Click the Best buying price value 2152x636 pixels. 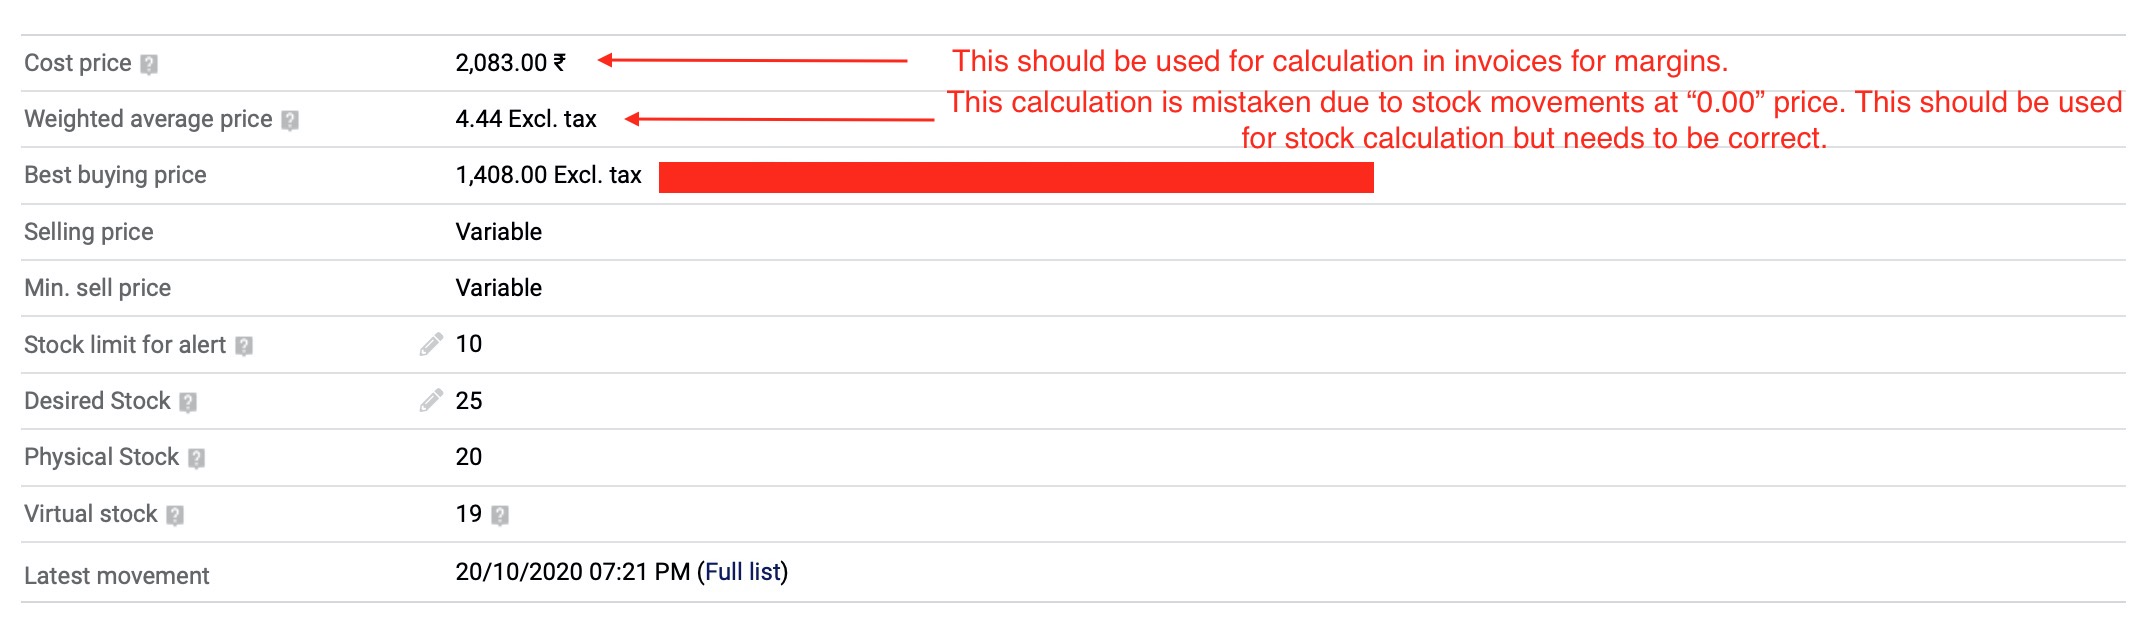click(549, 175)
